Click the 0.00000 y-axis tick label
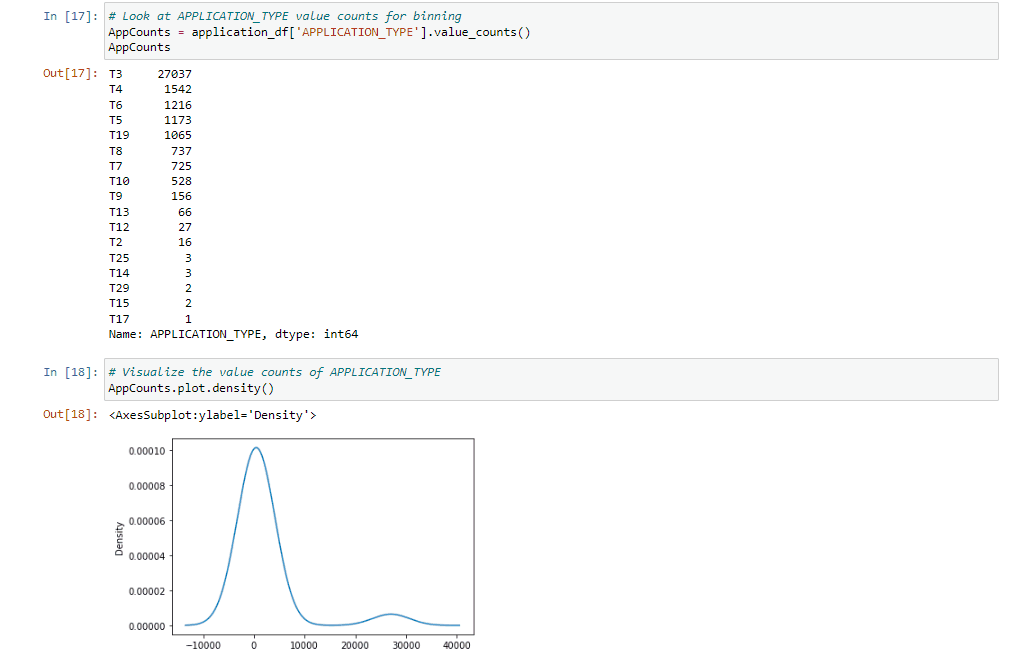Viewport: 1017px width, 663px height. tap(147, 626)
